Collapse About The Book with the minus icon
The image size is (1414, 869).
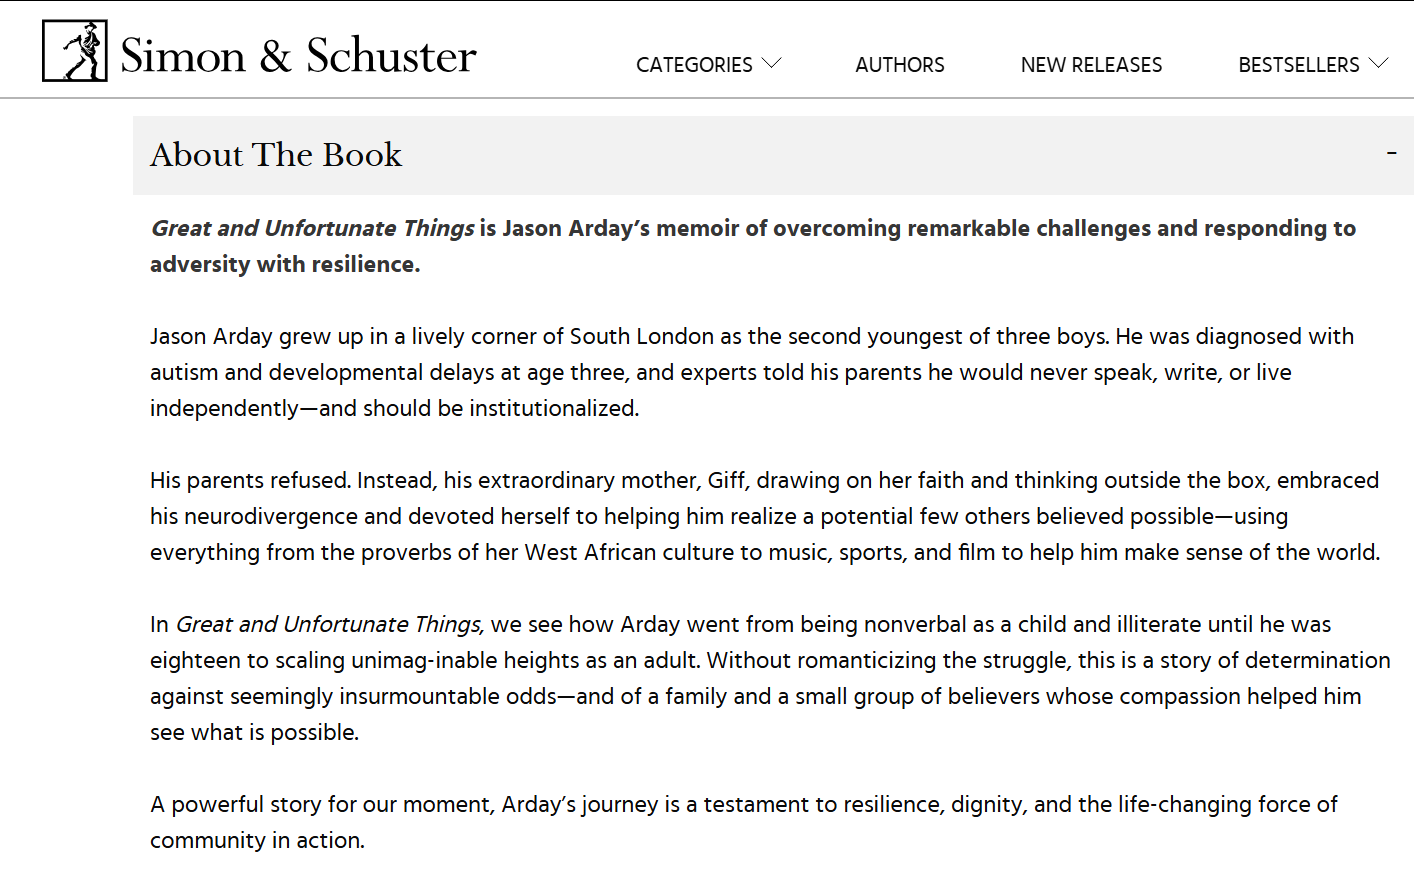pyautogui.click(x=1391, y=153)
